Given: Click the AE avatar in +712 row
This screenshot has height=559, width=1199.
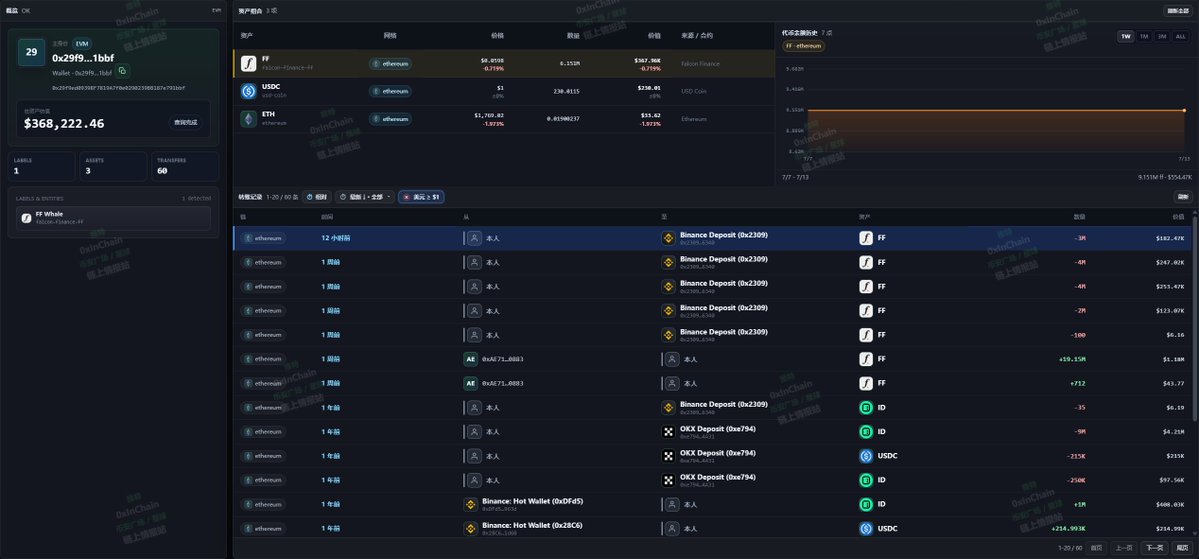Looking at the screenshot, I should point(471,383).
